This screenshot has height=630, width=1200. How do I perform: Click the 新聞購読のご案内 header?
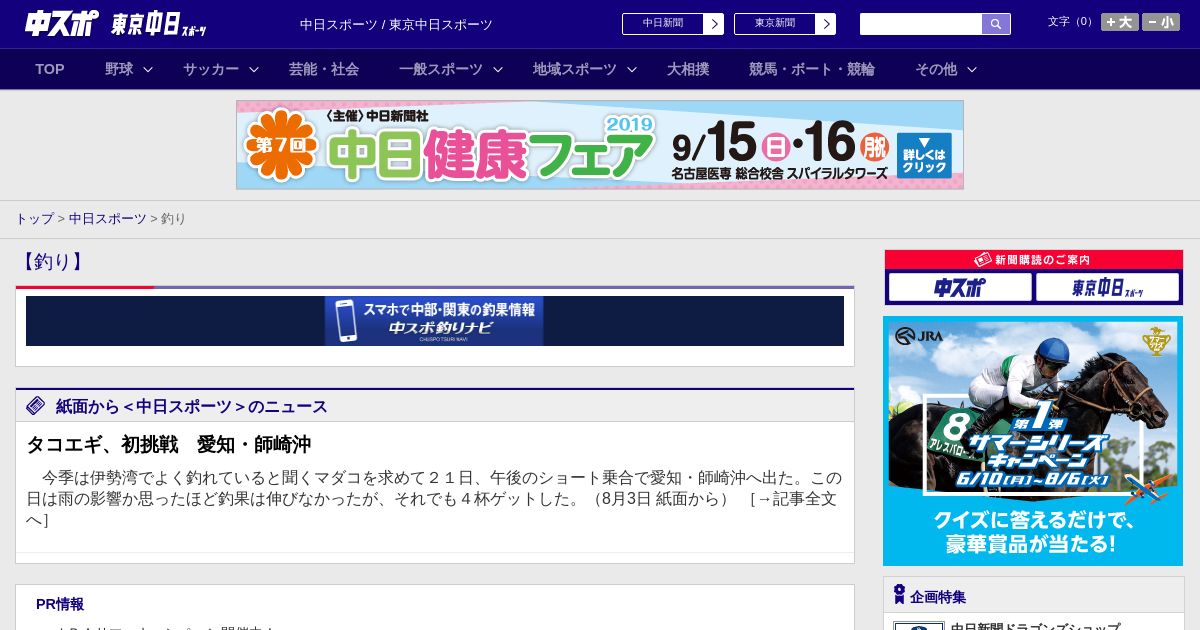(1034, 260)
